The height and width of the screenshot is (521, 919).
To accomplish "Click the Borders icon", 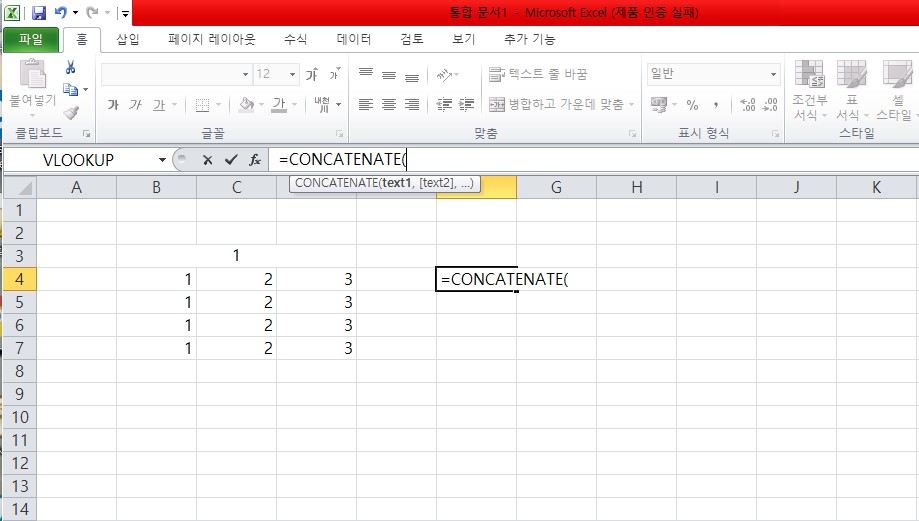I will pos(202,105).
